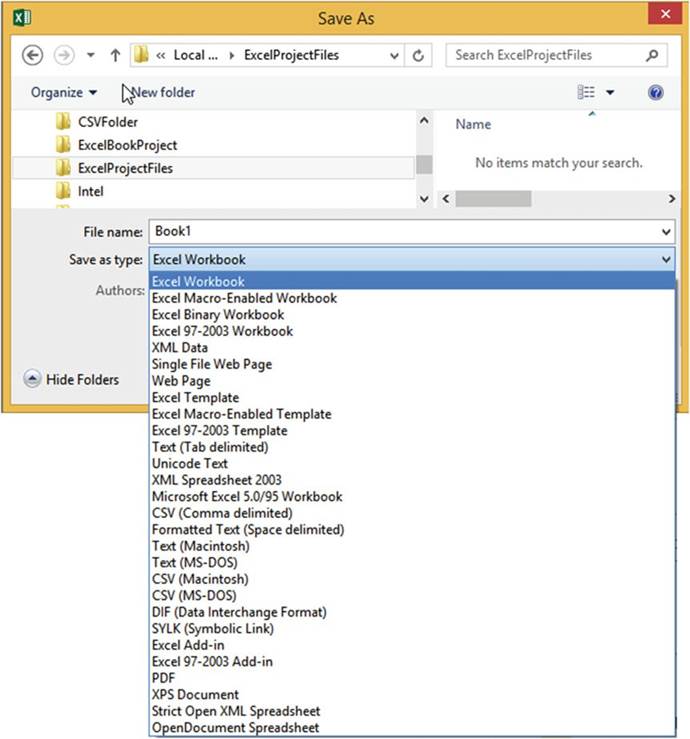The width and height of the screenshot is (690, 739).
Task: Click the File name text field
Action: click(x=400, y=232)
